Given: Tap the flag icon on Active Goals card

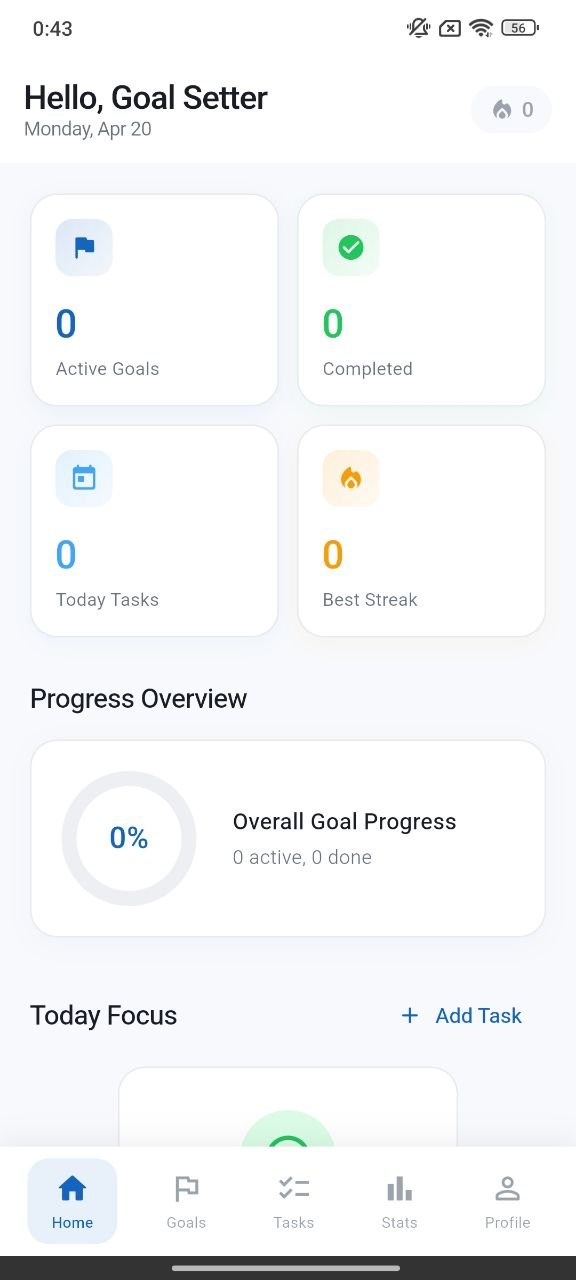Looking at the screenshot, I should 82,247.
